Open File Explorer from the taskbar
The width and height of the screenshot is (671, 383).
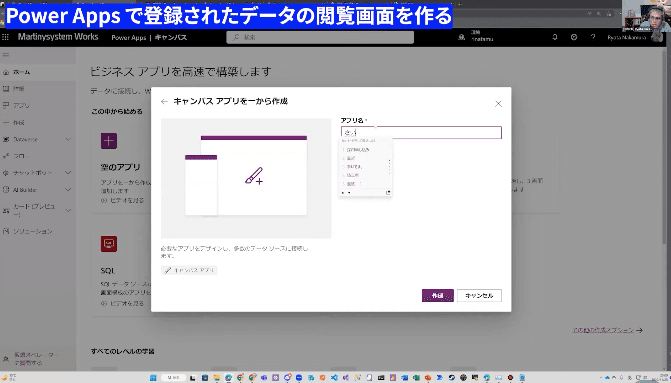click(x=217, y=378)
